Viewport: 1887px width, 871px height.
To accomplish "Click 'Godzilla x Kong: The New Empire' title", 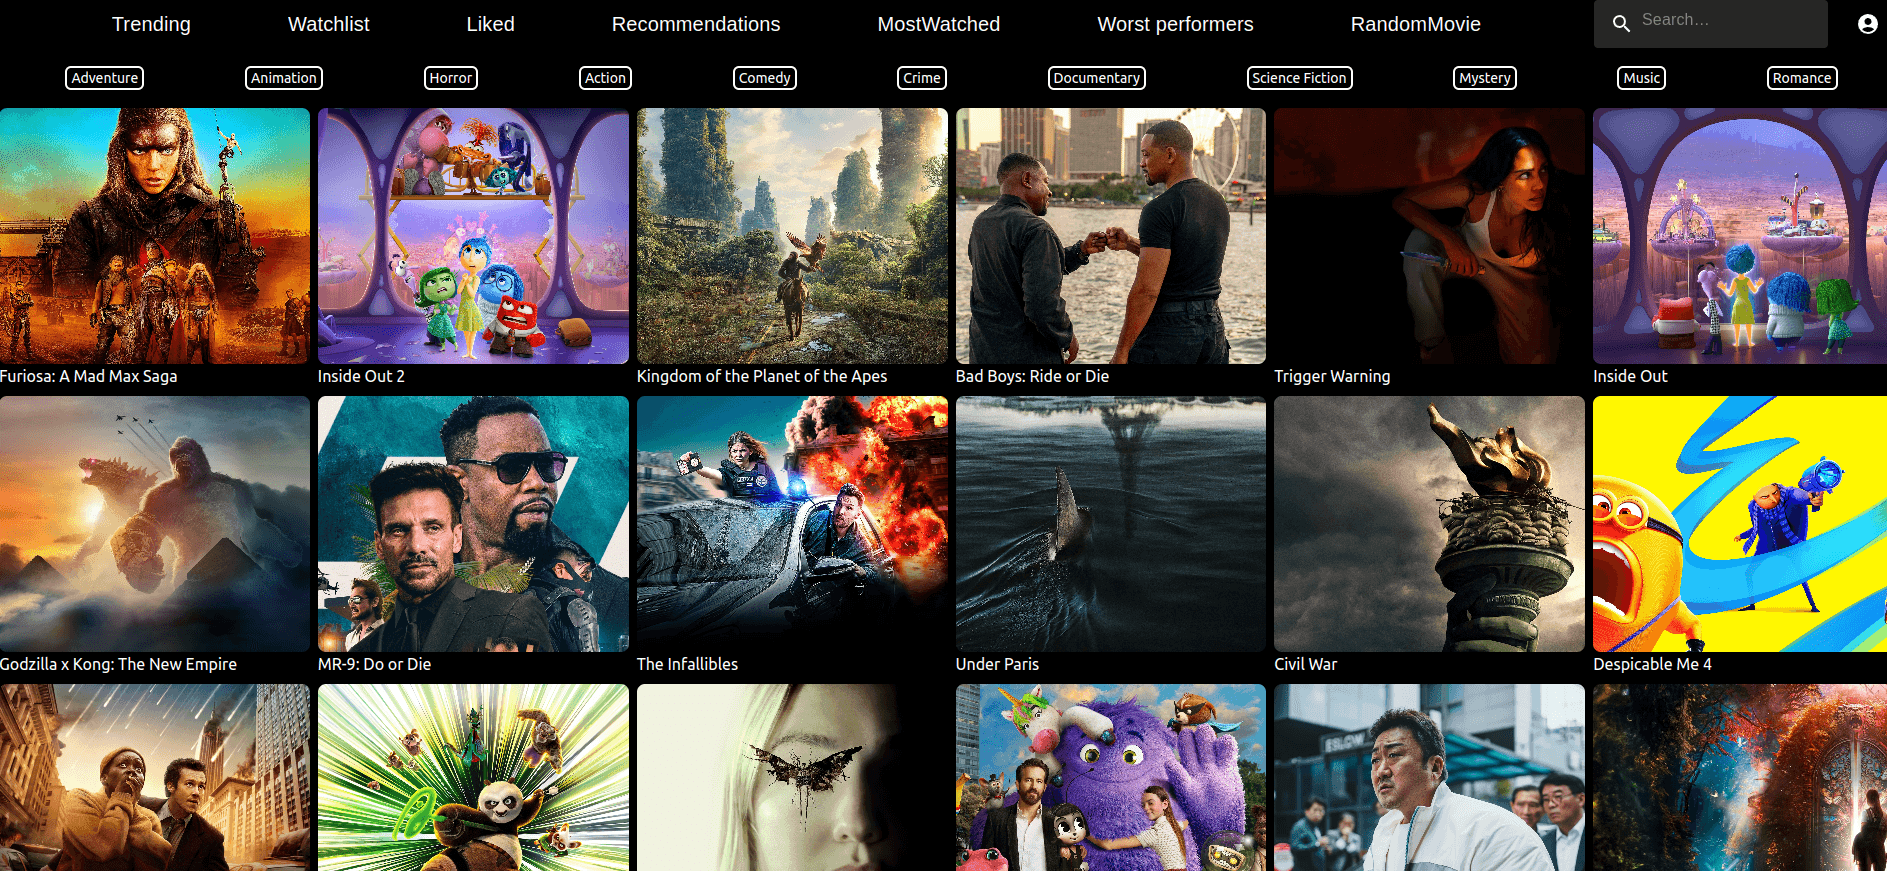I will point(119,664).
